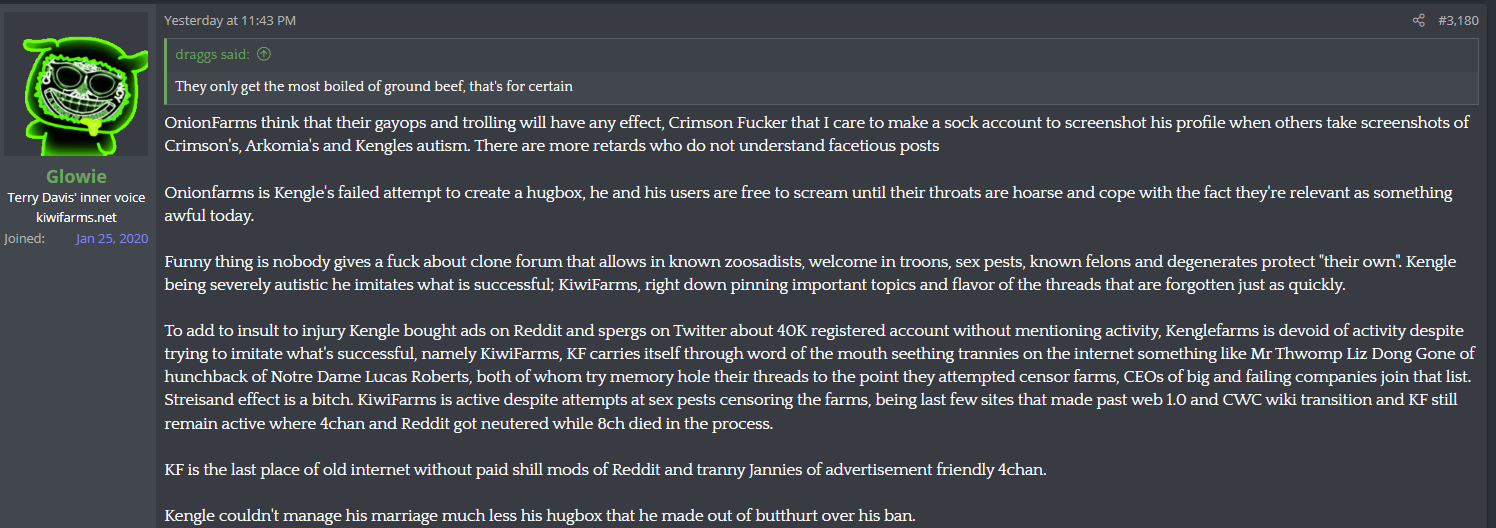Click the share icon on the post
This screenshot has height=528, width=1496.
[1418, 20]
